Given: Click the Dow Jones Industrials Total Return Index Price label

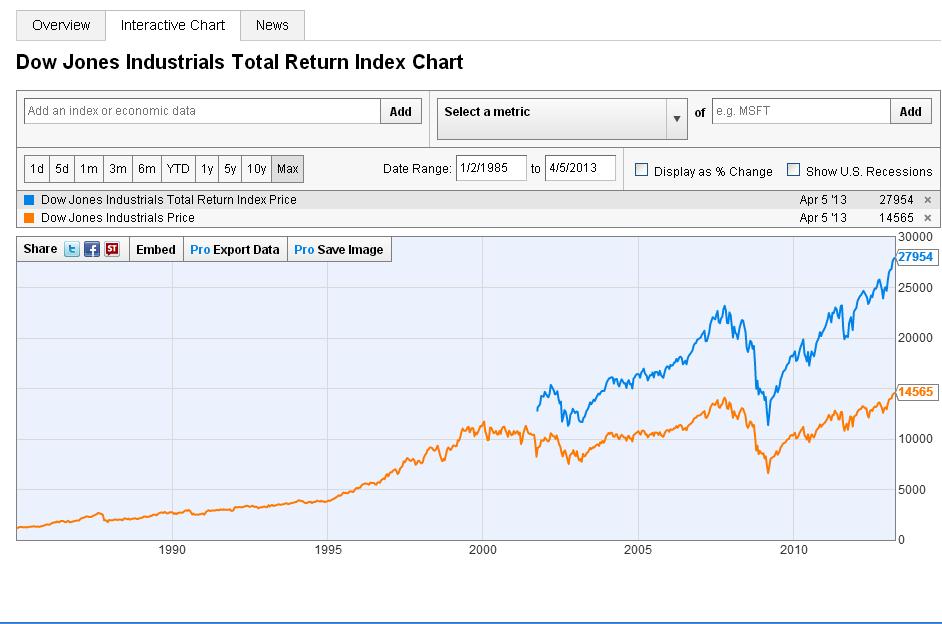Looking at the screenshot, I should coord(169,199).
